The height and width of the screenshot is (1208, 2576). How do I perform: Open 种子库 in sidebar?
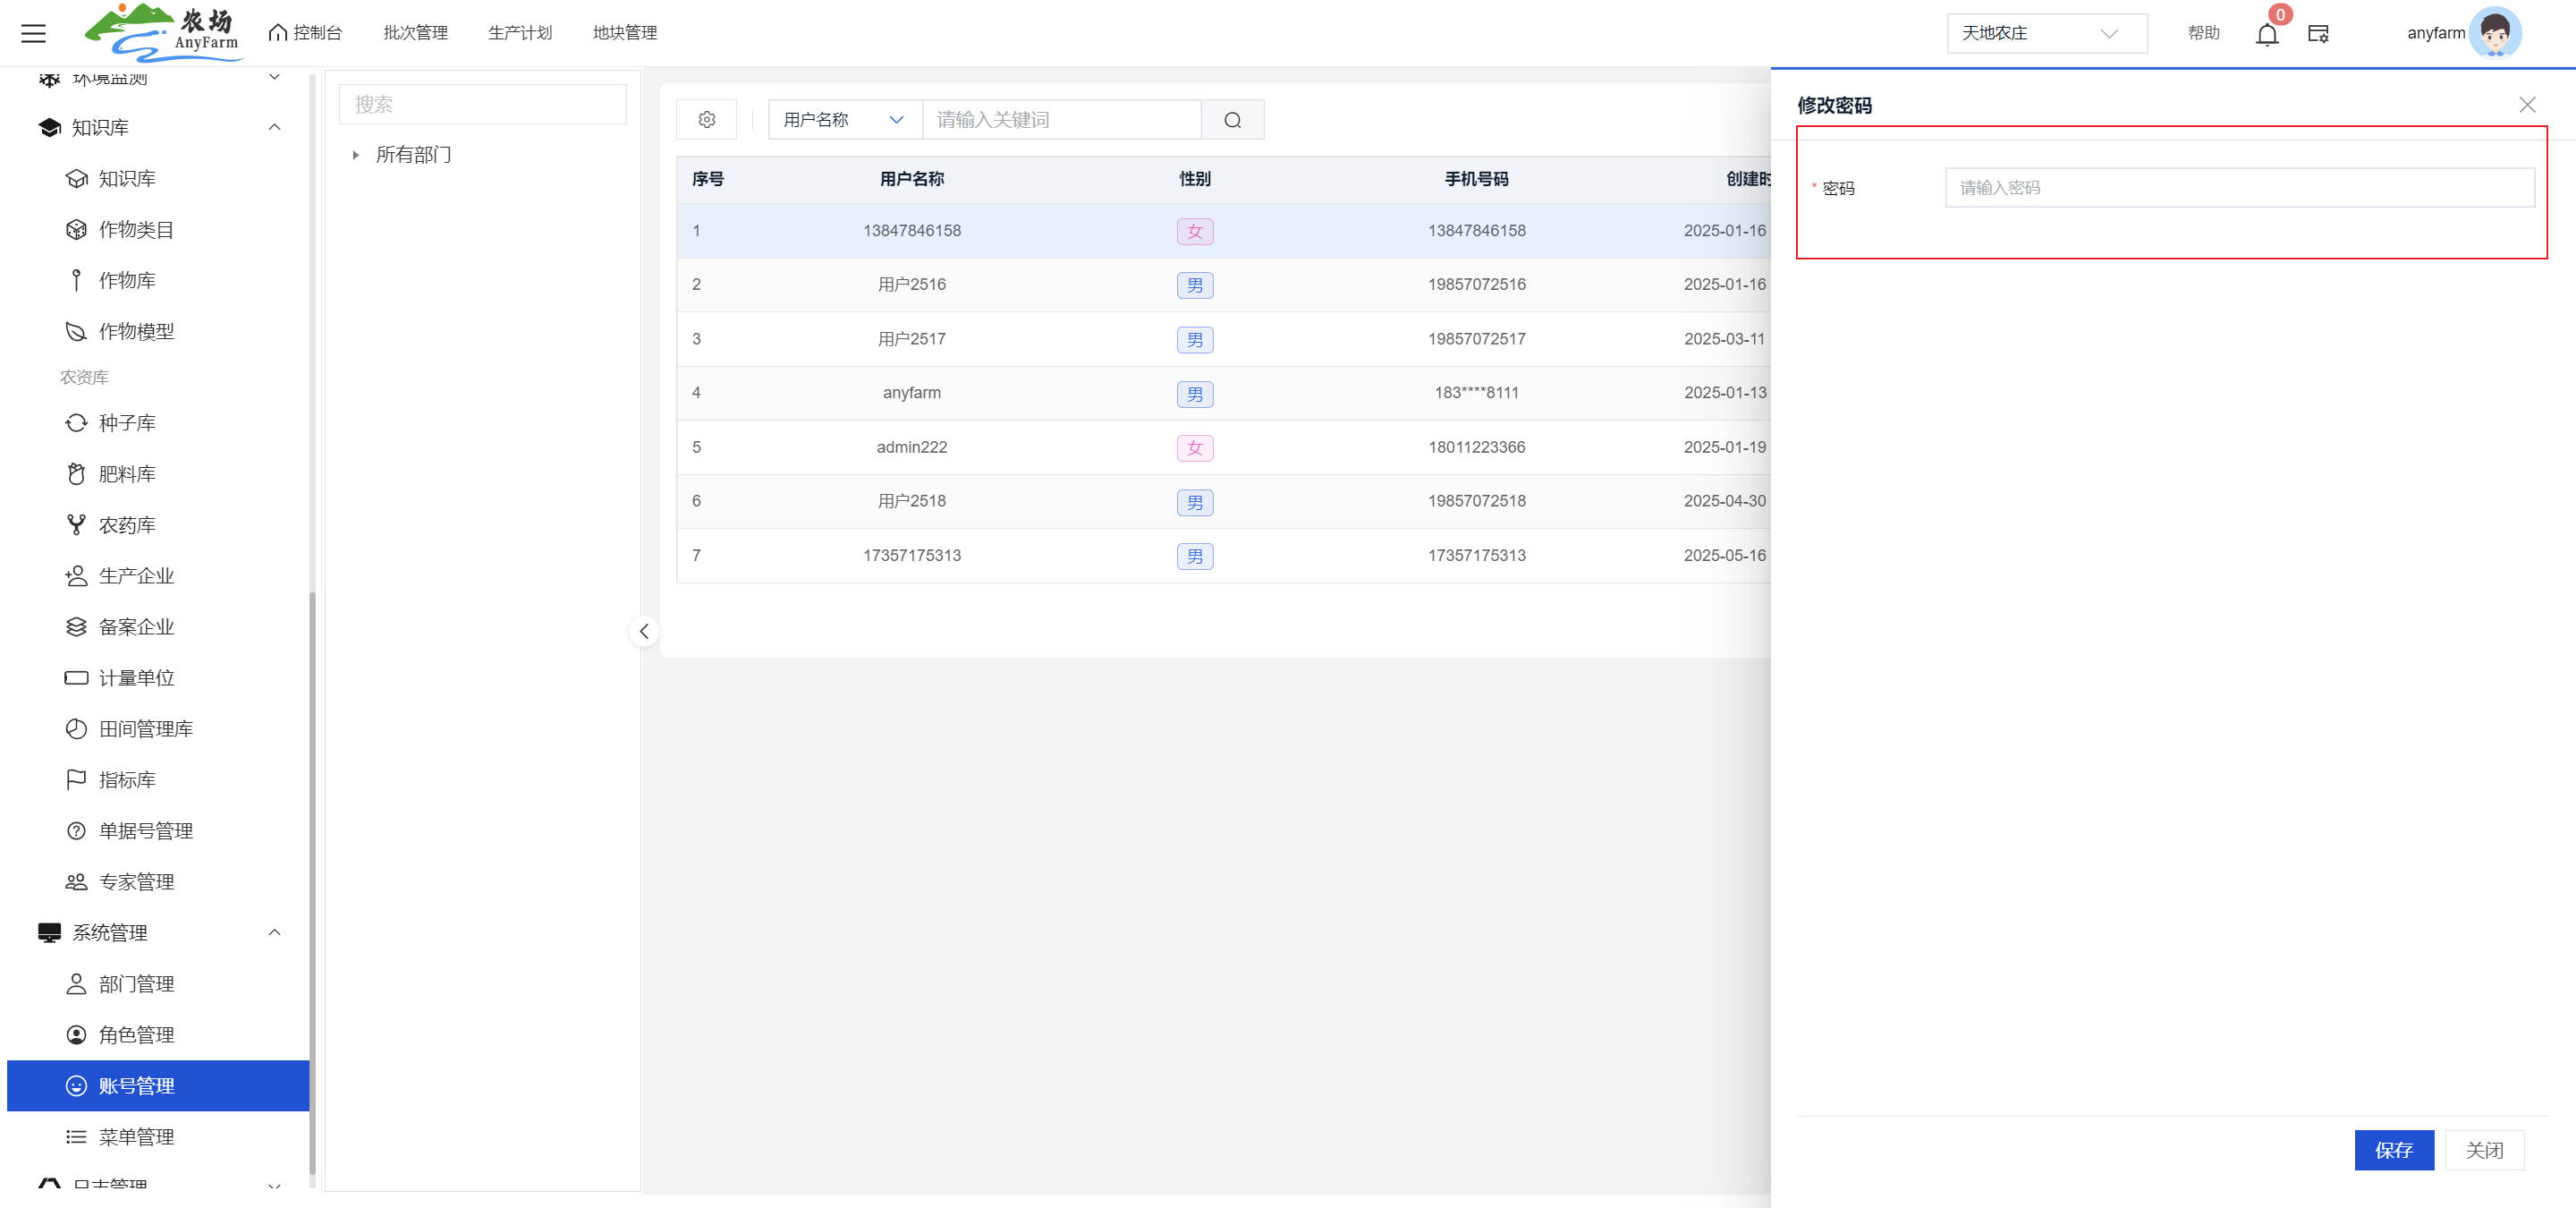(x=127, y=423)
